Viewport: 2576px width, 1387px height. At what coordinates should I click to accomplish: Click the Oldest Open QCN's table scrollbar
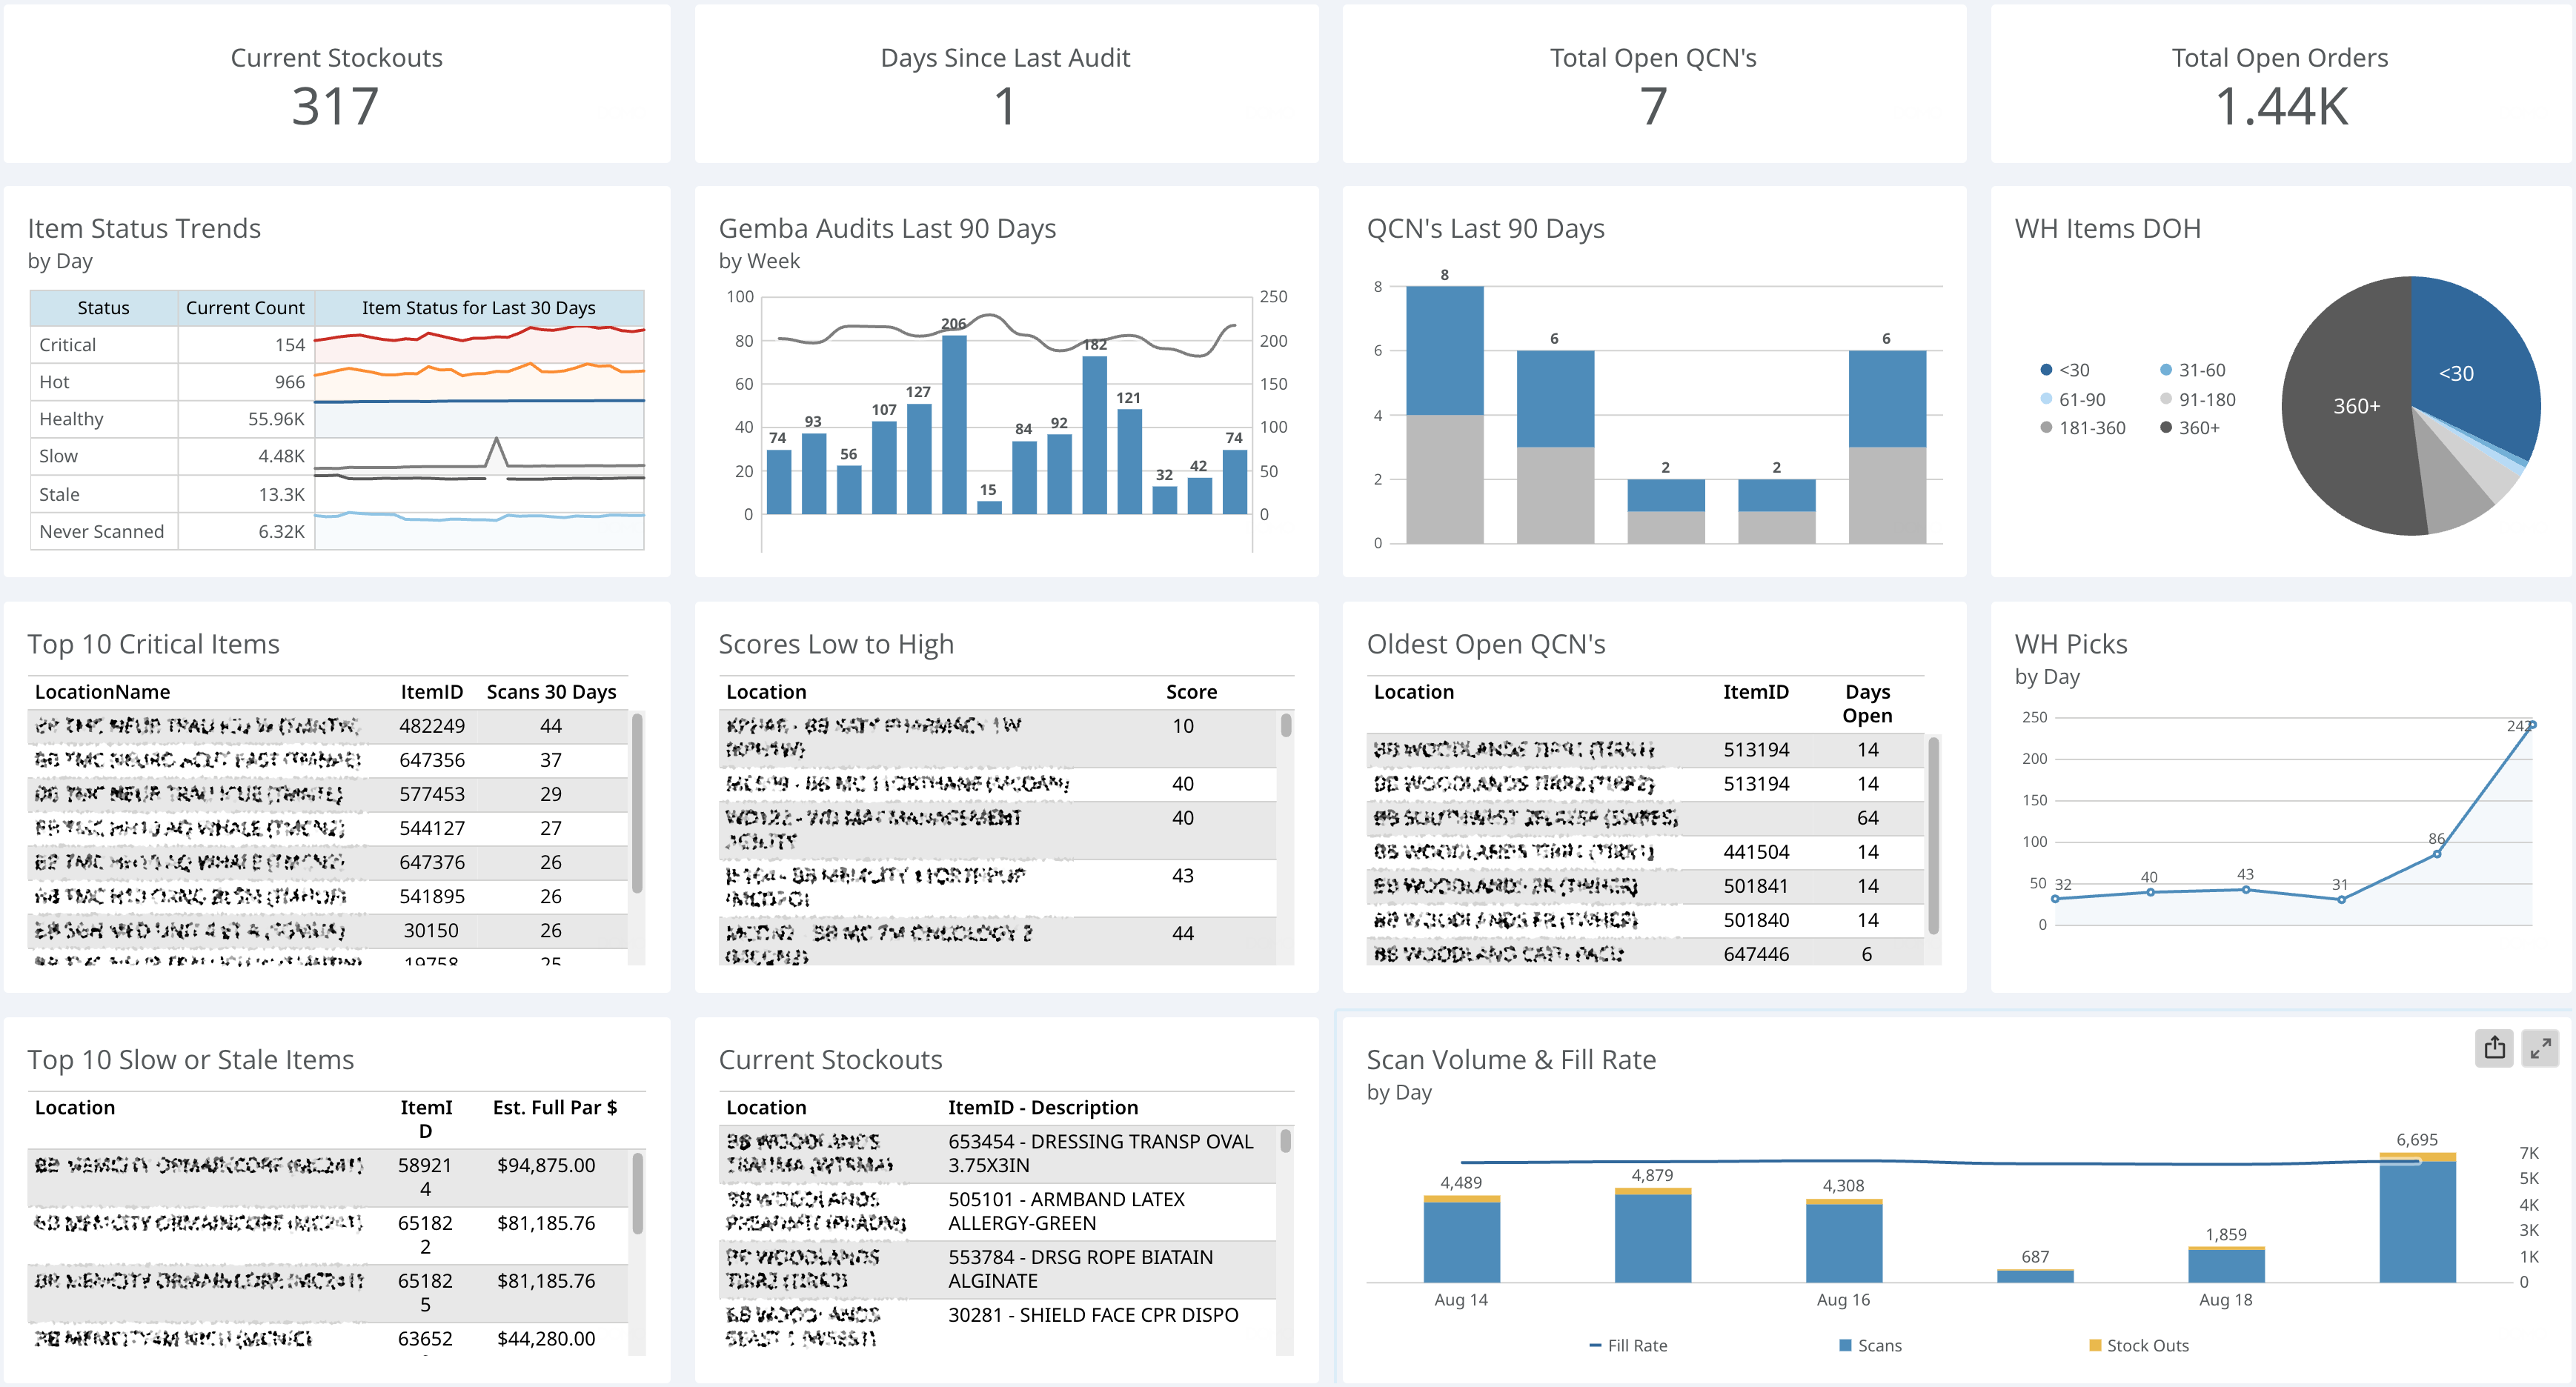(1933, 836)
